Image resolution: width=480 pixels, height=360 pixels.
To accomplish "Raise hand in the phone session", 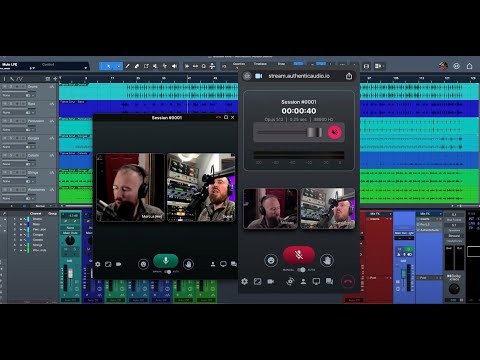I will tap(327, 260).
